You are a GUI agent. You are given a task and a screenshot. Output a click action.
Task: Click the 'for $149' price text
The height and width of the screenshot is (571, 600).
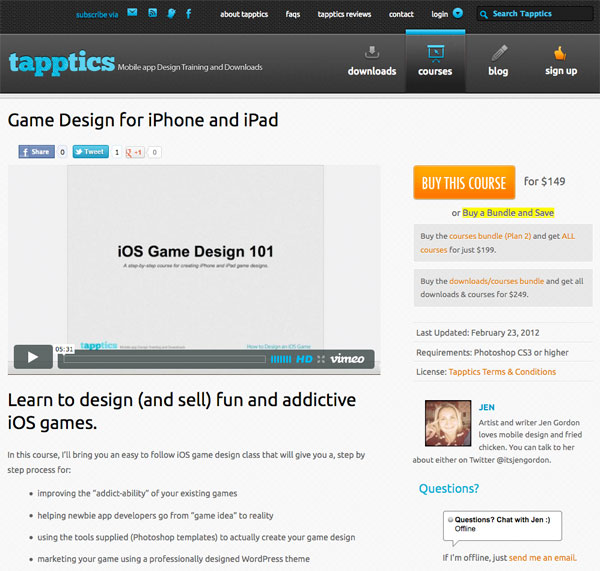click(x=545, y=181)
